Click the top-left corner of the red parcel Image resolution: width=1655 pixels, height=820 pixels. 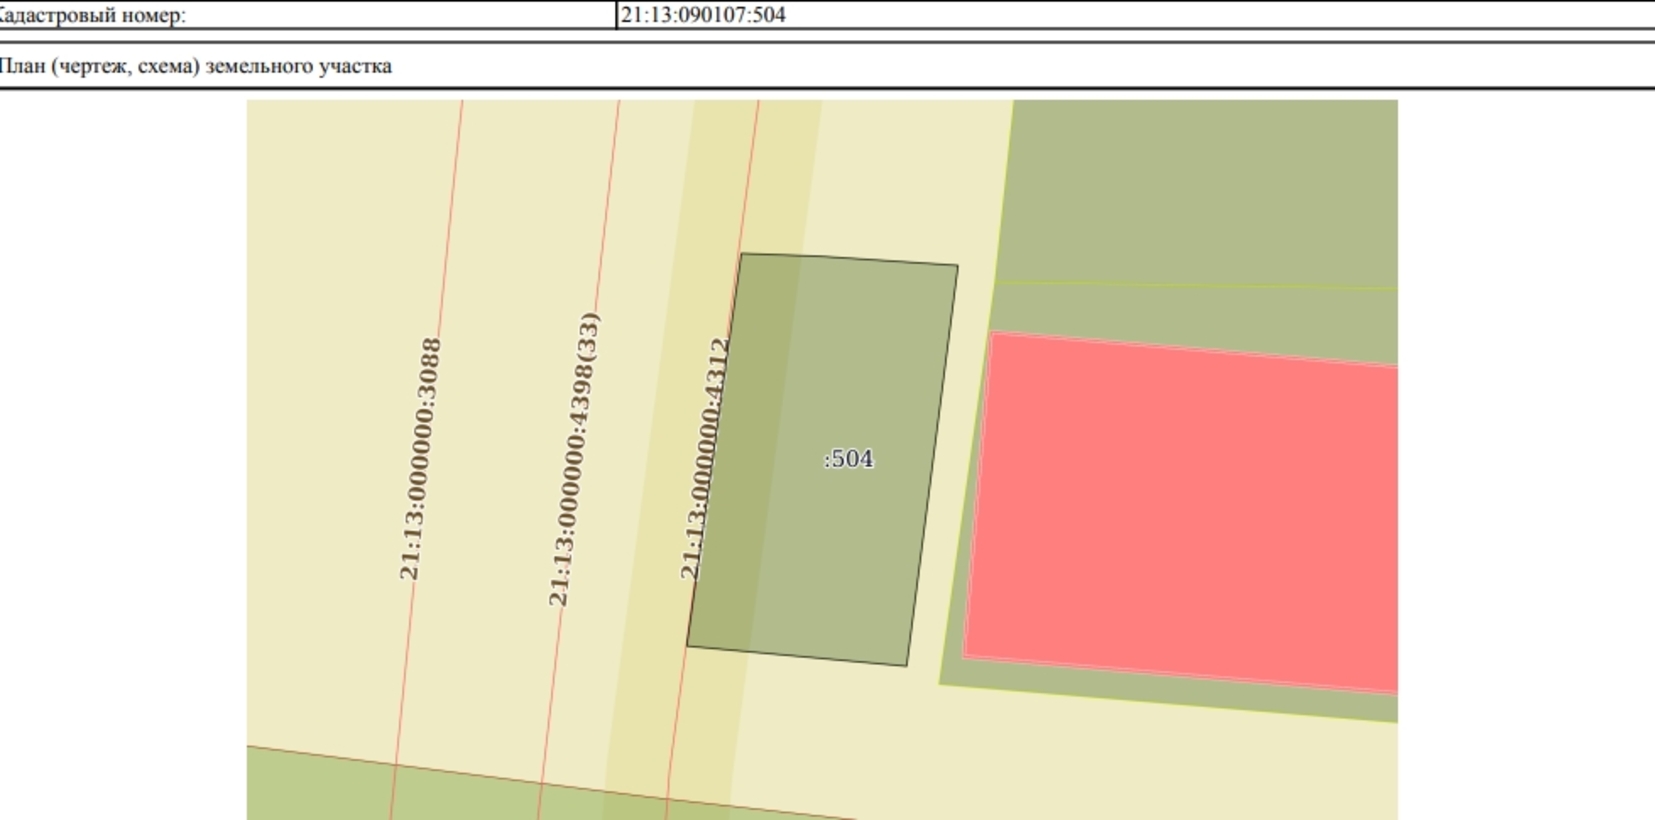click(x=991, y=333)
